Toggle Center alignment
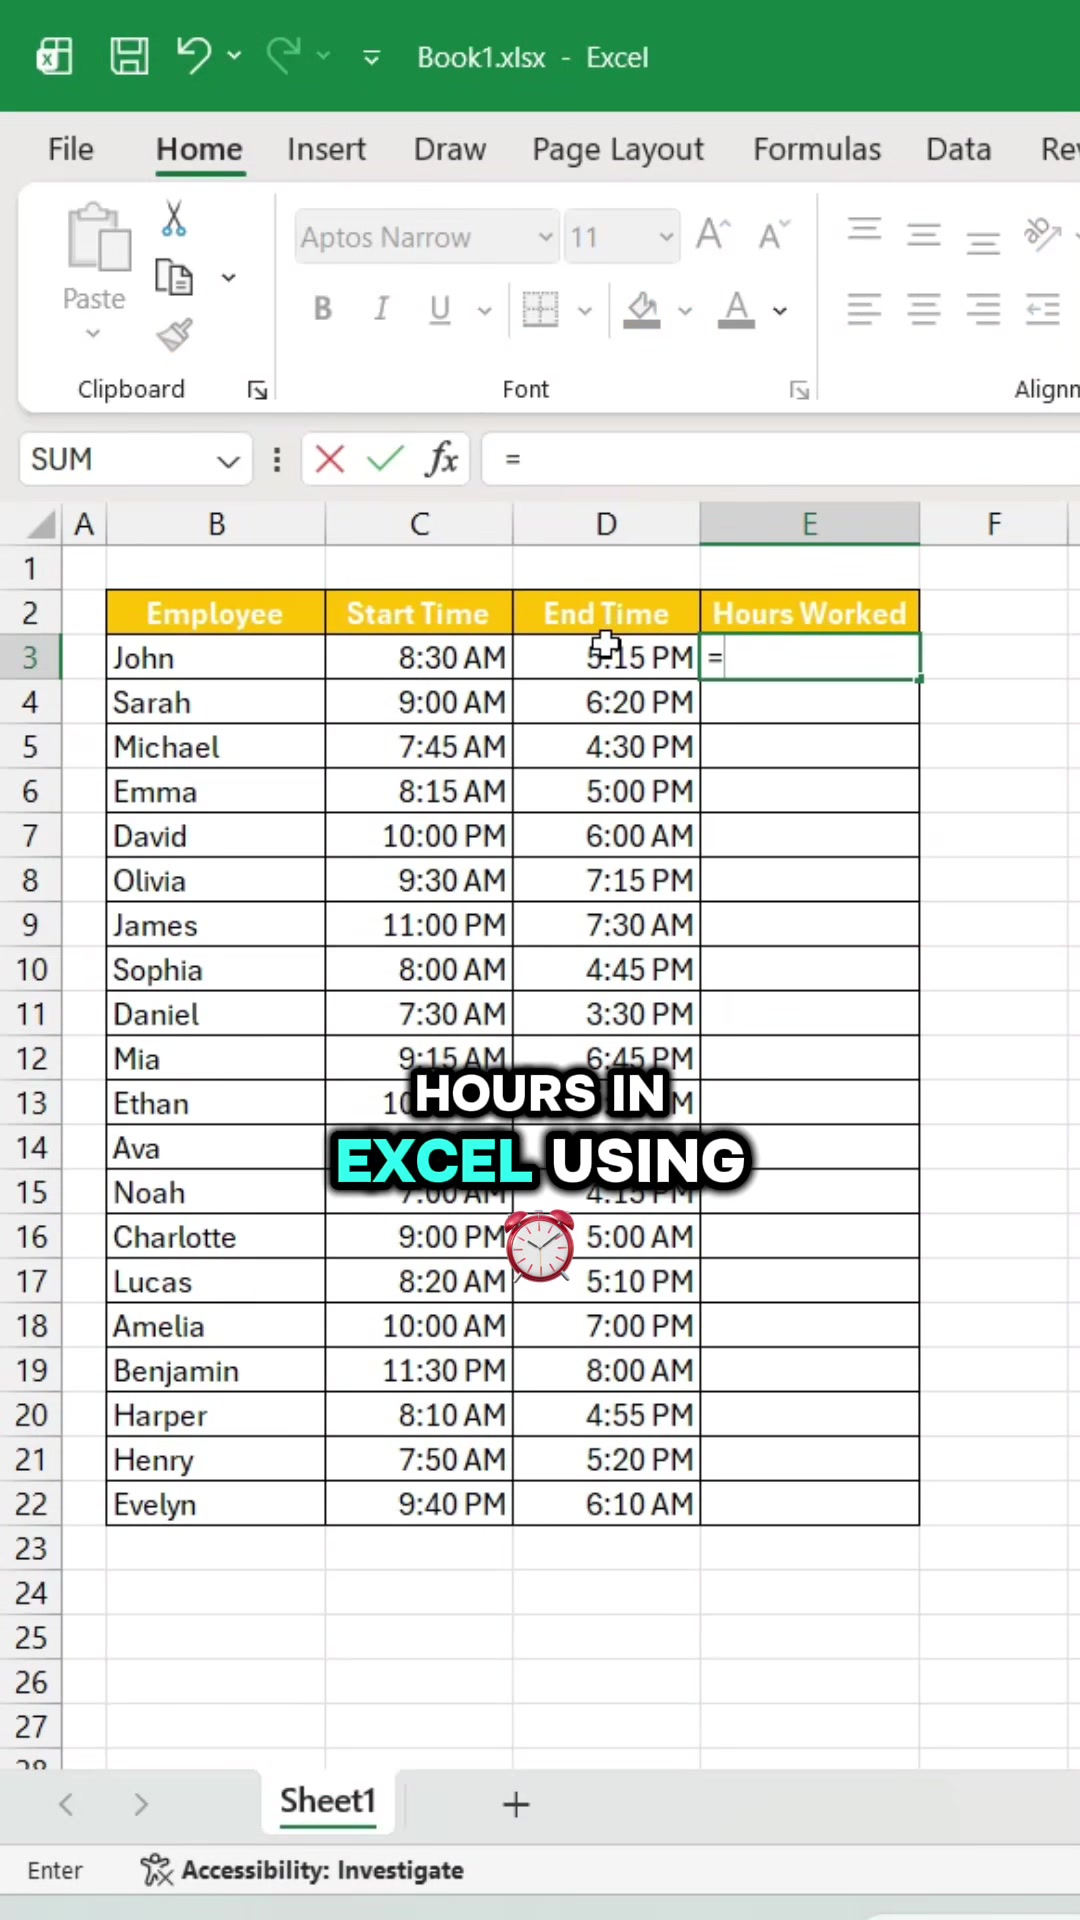 tap(924, 309)
